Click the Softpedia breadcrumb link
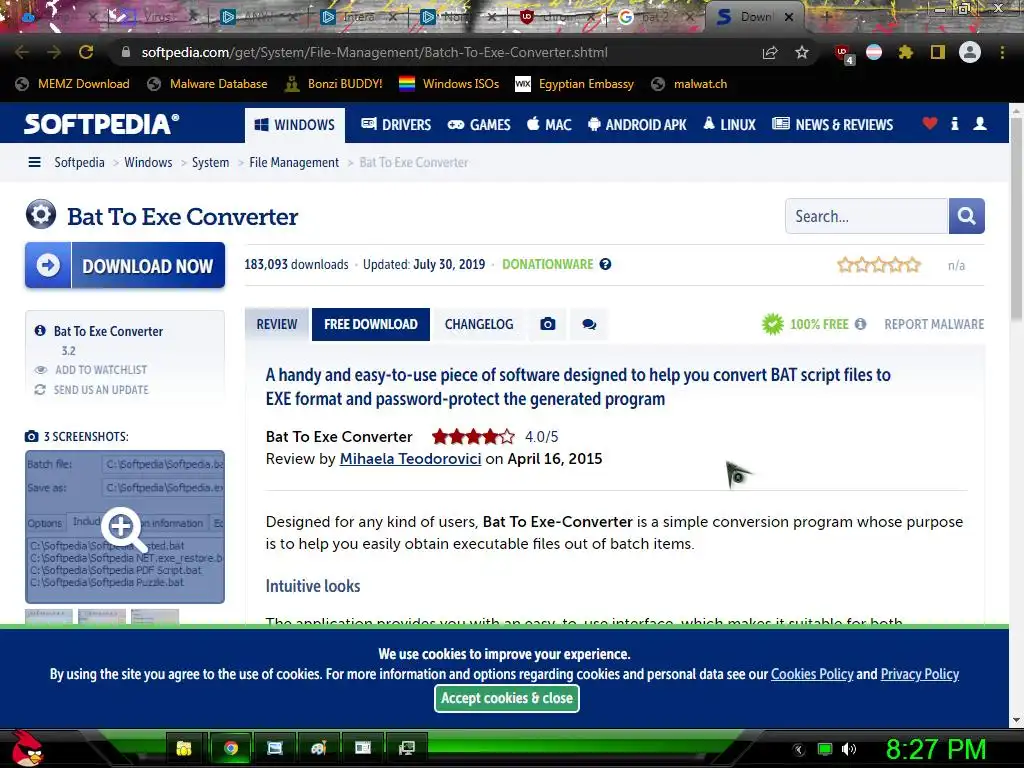Screen dimensions: 1024x768 click(x=79, y=163)
